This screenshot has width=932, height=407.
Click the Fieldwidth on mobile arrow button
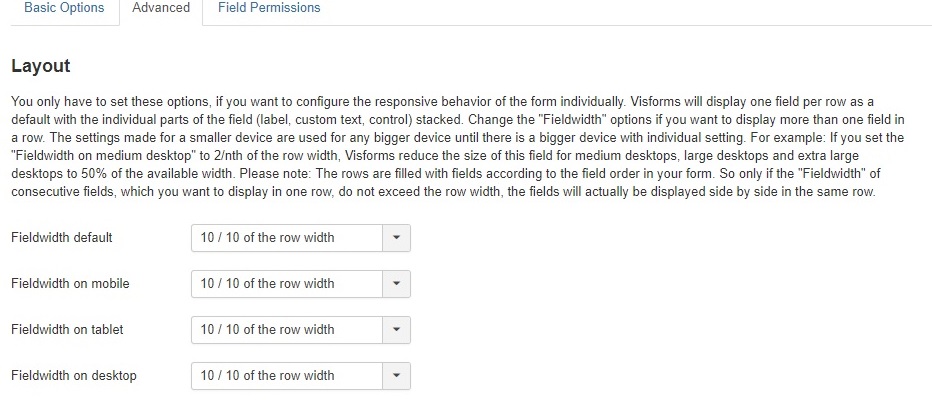pyautogui.click(x=396, y=284)
